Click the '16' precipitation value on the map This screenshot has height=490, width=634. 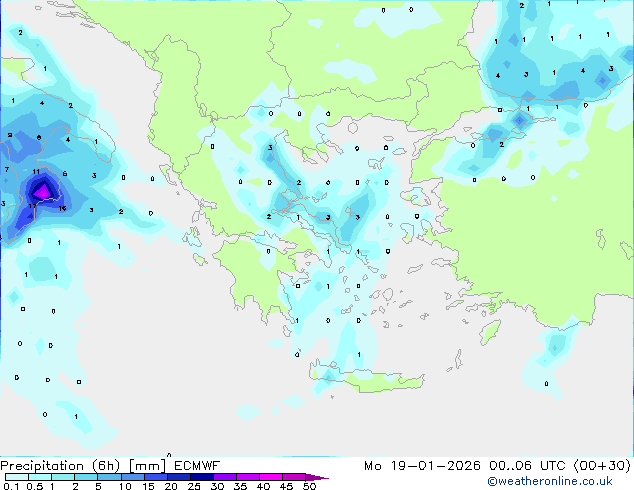62,209
